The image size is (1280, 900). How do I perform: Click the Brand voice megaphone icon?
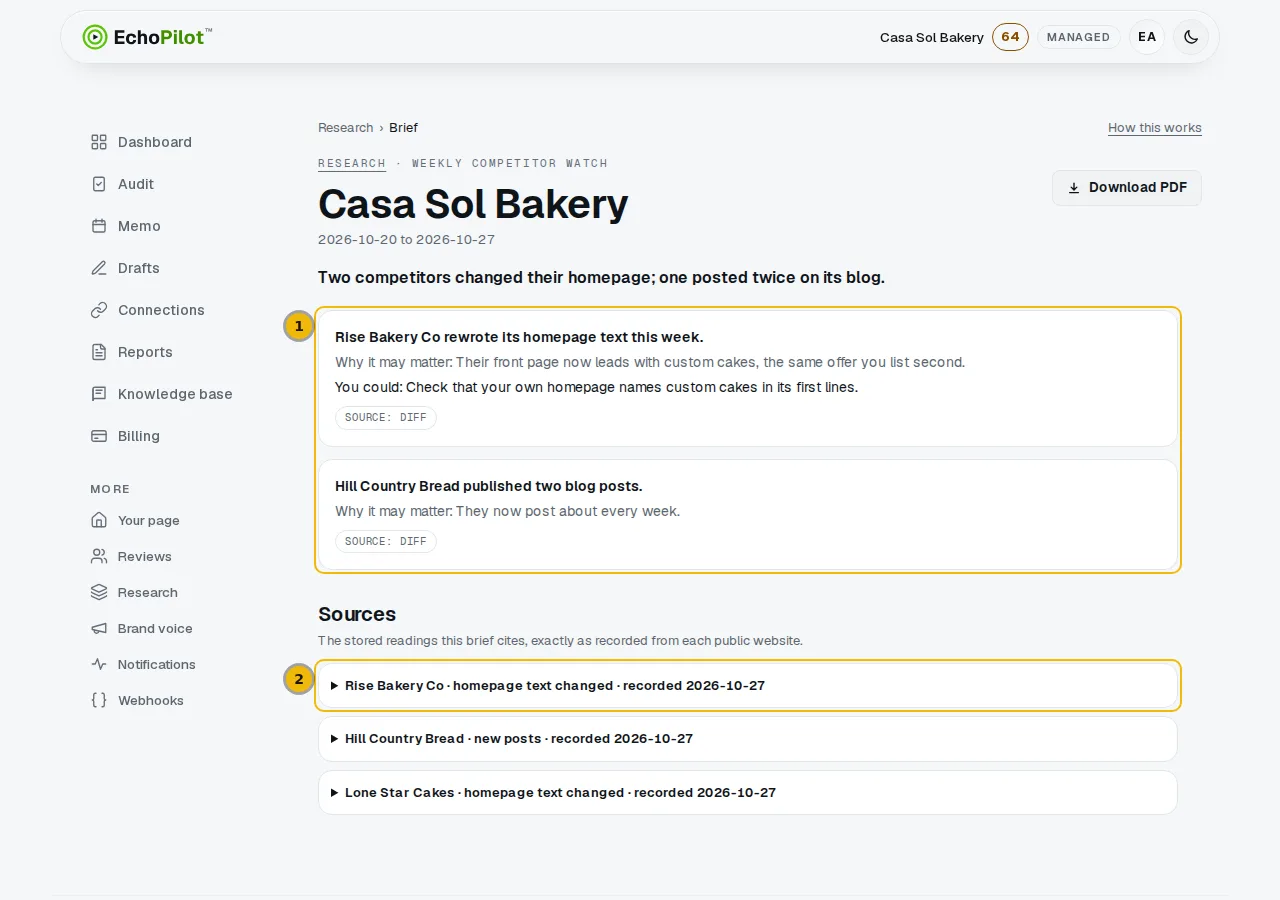(x=99, y=628)
